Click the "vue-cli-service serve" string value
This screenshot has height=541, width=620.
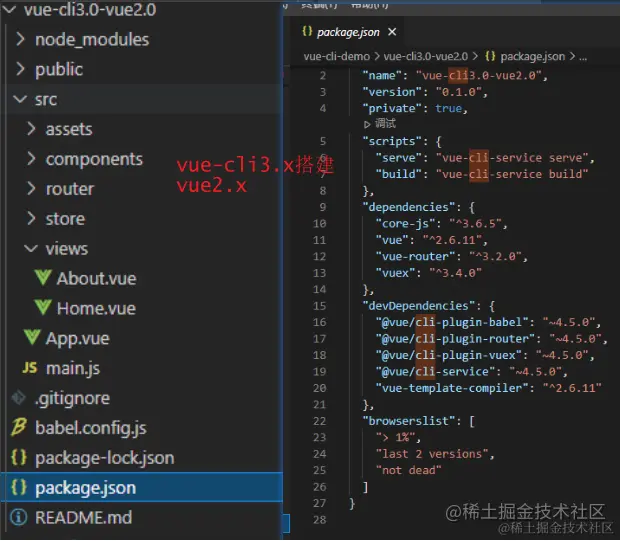512,158
